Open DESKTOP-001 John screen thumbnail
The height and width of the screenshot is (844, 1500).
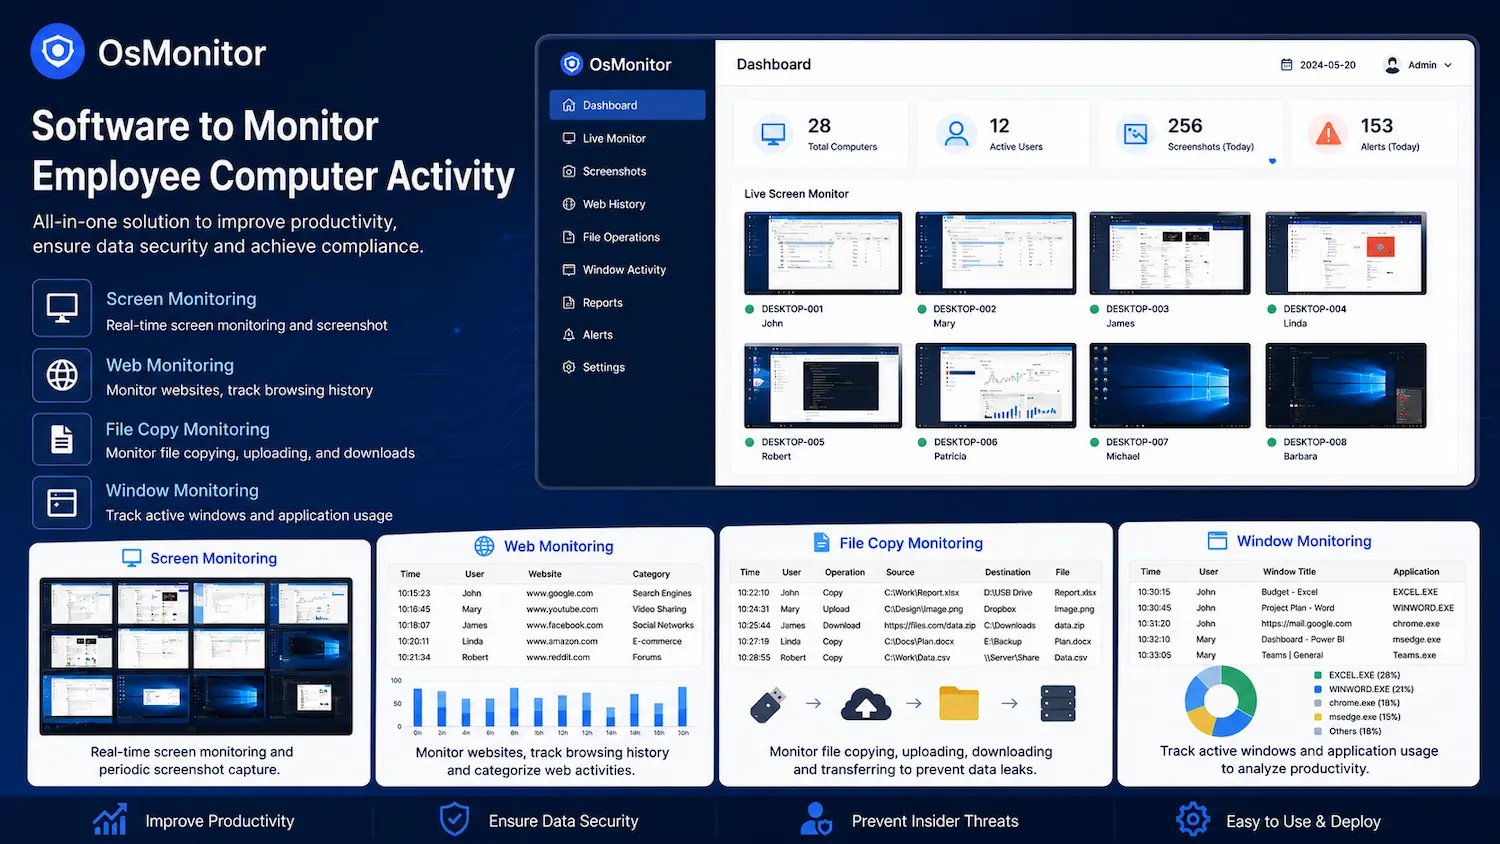(823, 253)
